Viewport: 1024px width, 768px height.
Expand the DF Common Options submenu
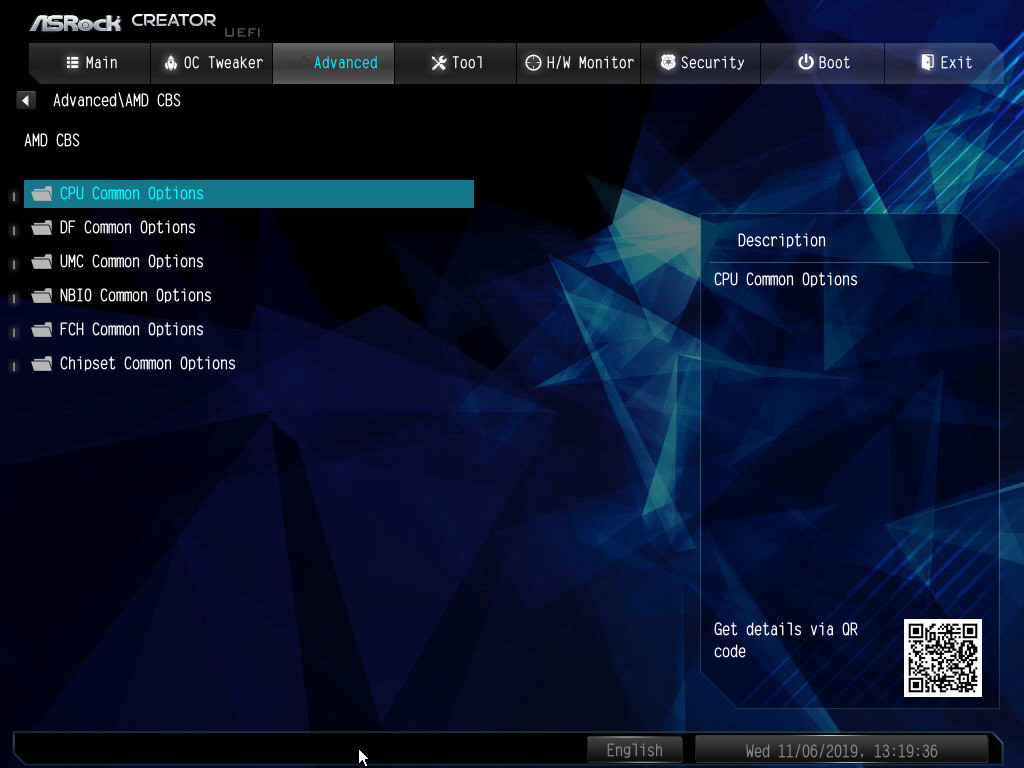(127, 228)
